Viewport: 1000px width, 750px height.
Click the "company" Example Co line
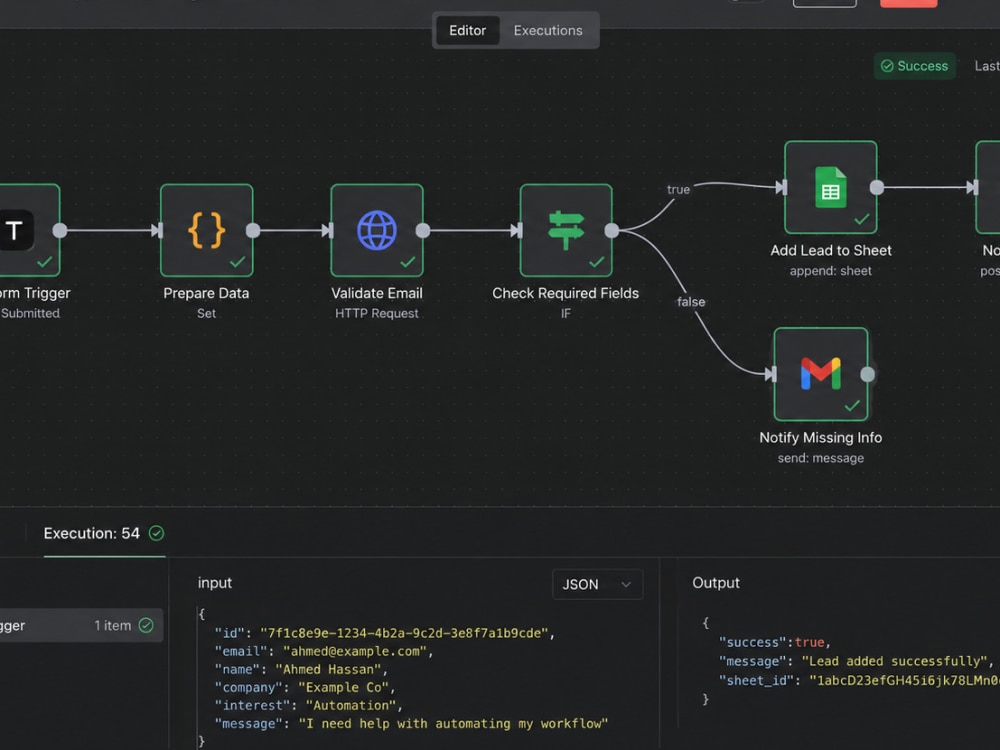coord(305,688)
